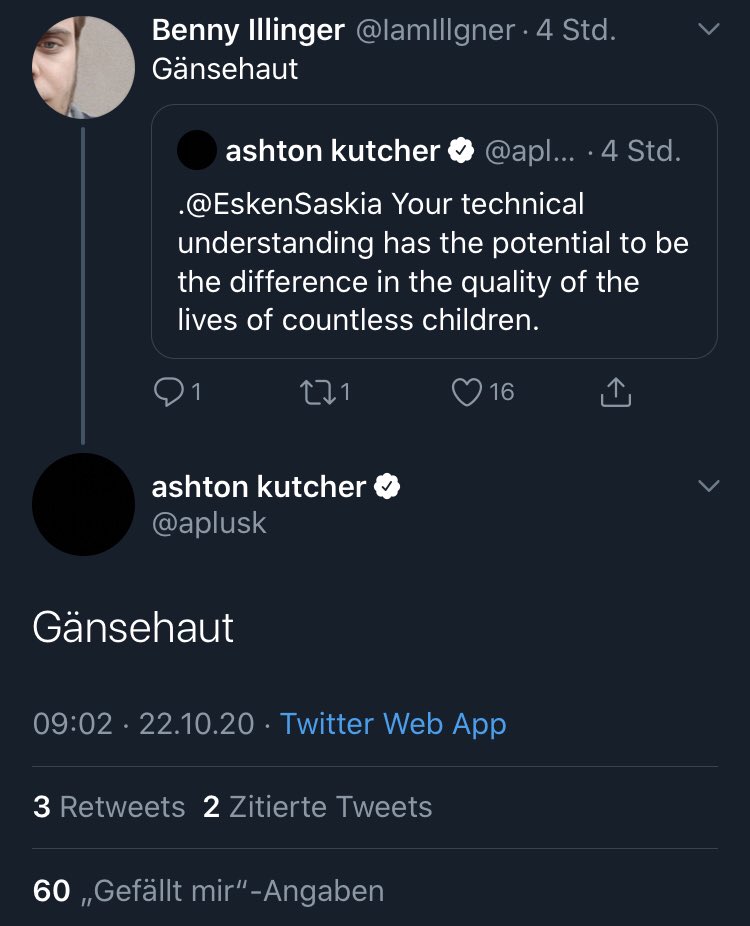
Task: Tap verified badge in quoted tweet header
Action: [461, 151]
